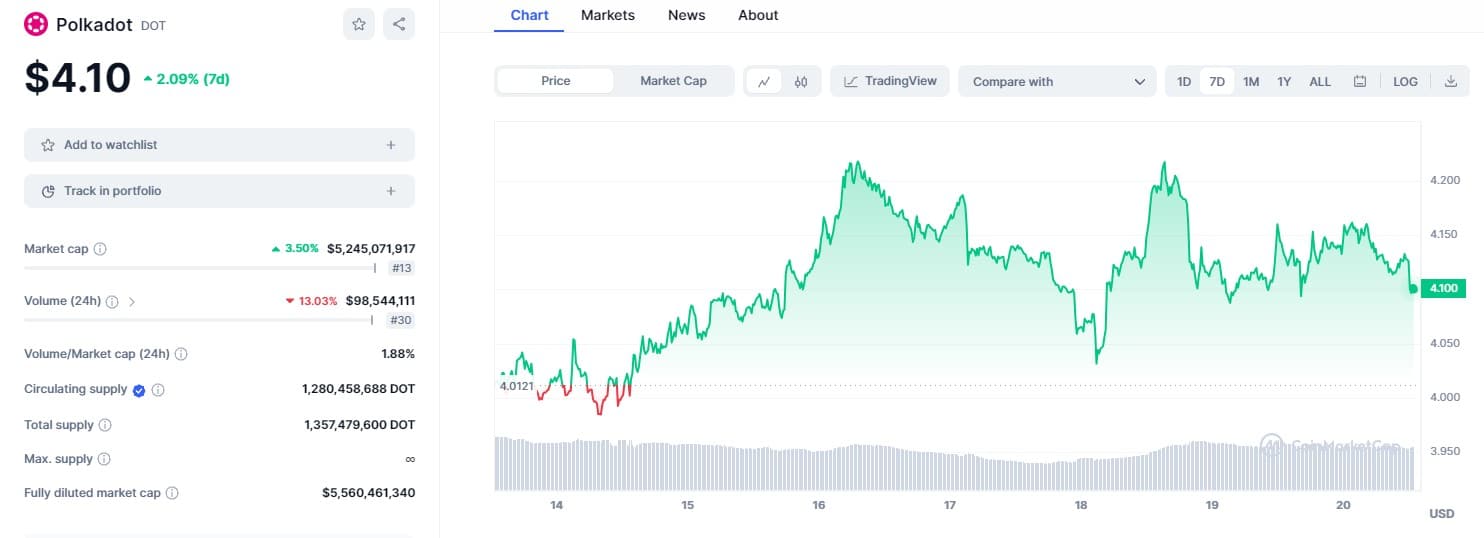Download chart data icon
Viewport: 1484px width, 538px height.
pos(1451,82)
